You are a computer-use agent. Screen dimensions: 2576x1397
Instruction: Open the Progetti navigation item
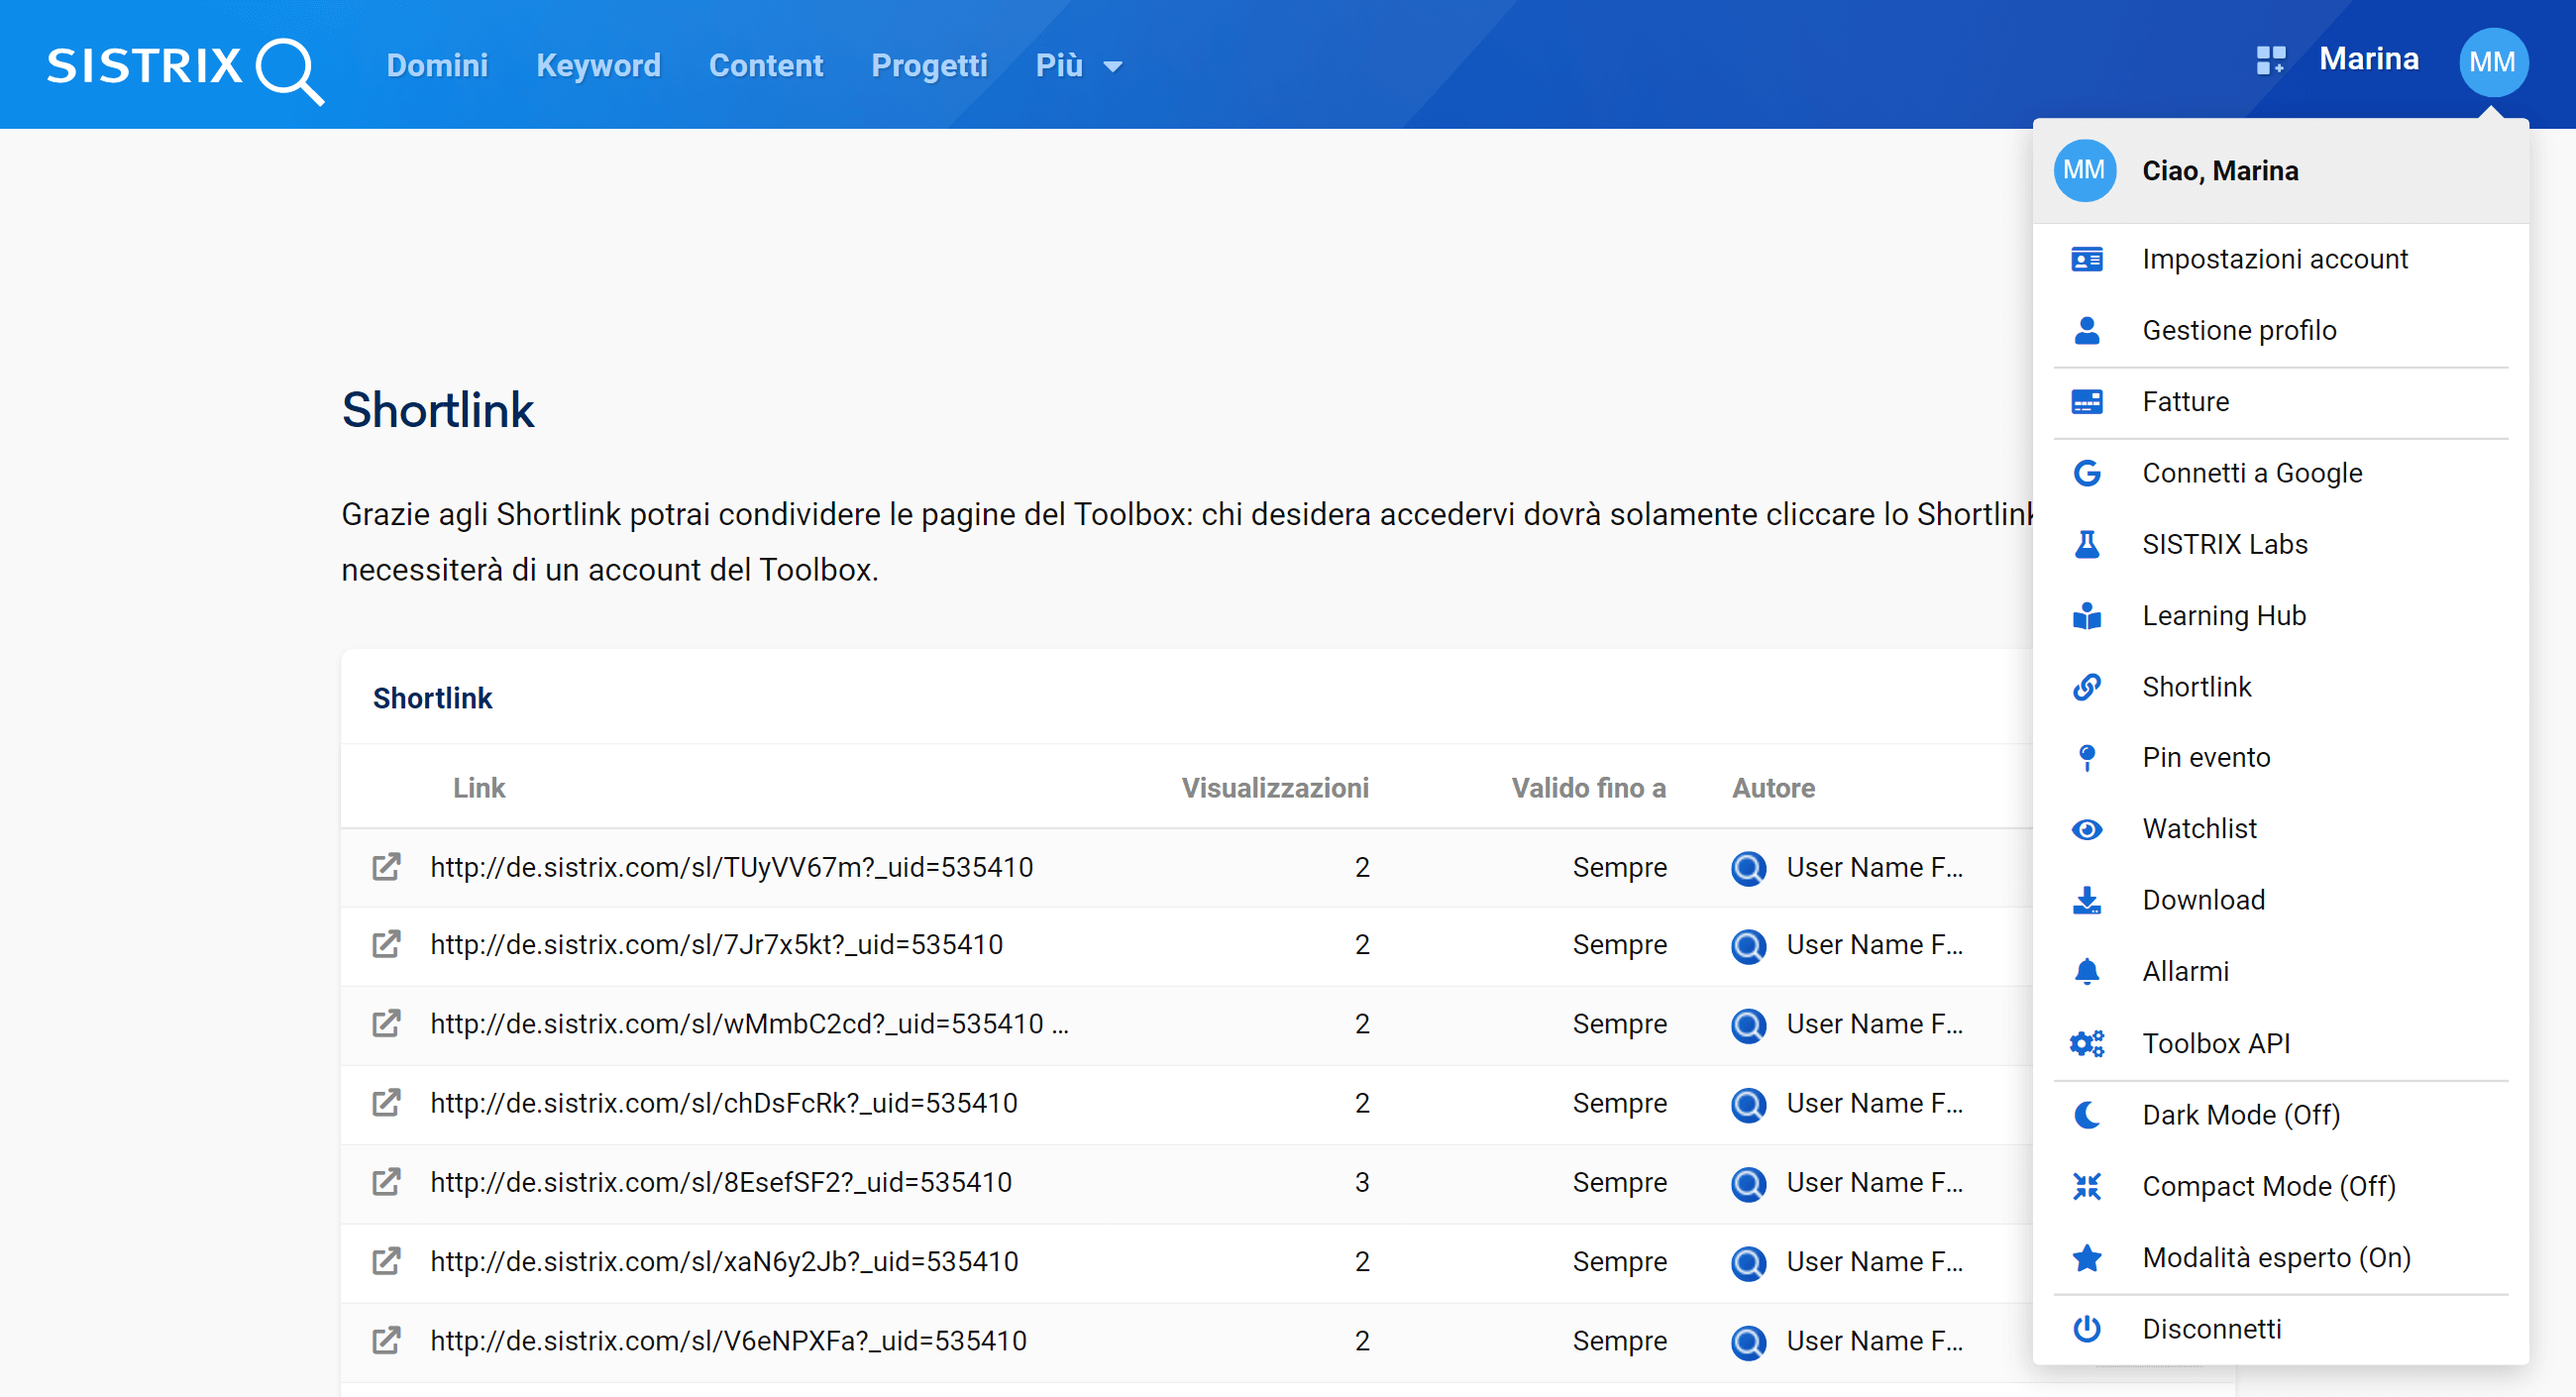[929, 66]
